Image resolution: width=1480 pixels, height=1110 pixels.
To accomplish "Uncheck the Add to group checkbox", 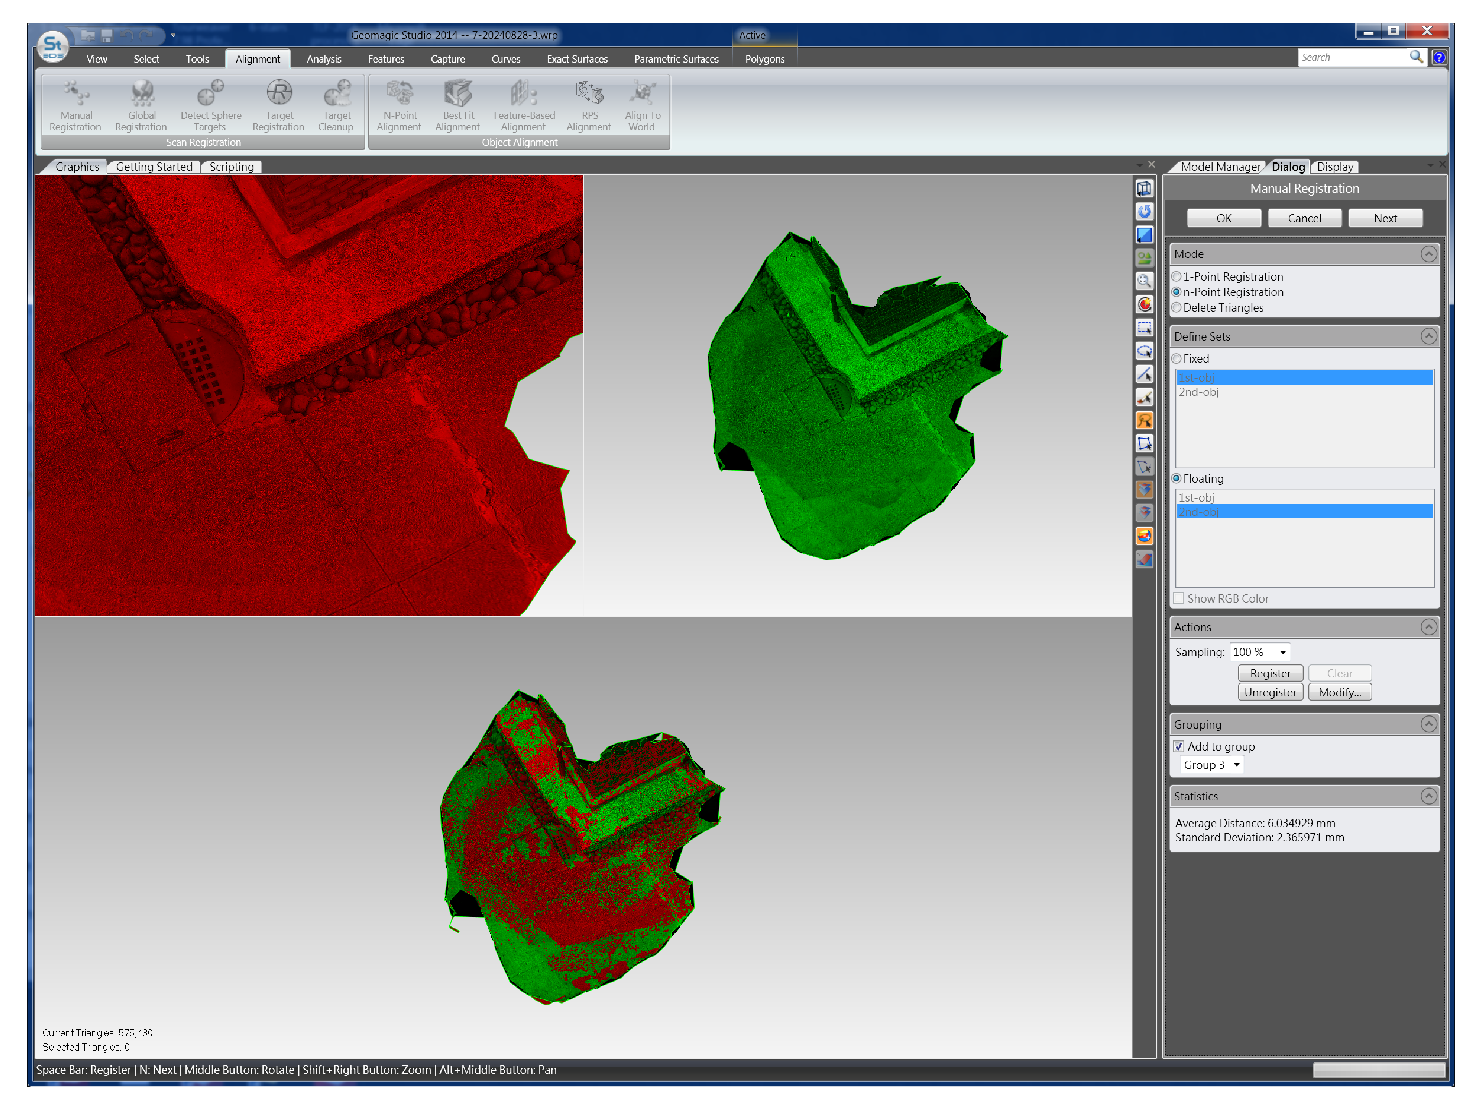I will click(x=1179, y=747).
